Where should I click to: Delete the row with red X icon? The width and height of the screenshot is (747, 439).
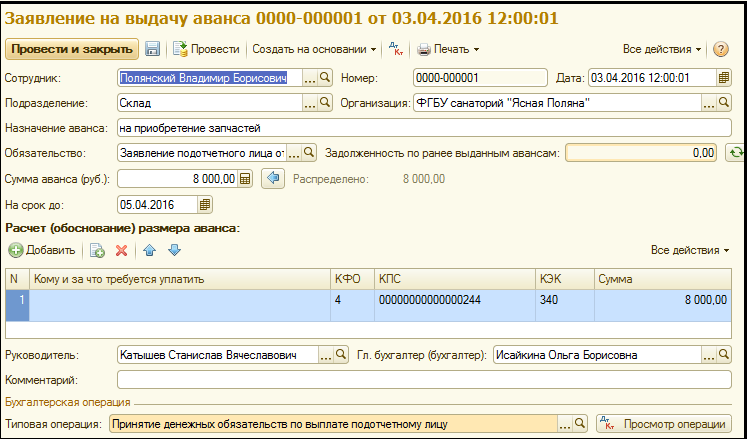[x=121, y=250]
